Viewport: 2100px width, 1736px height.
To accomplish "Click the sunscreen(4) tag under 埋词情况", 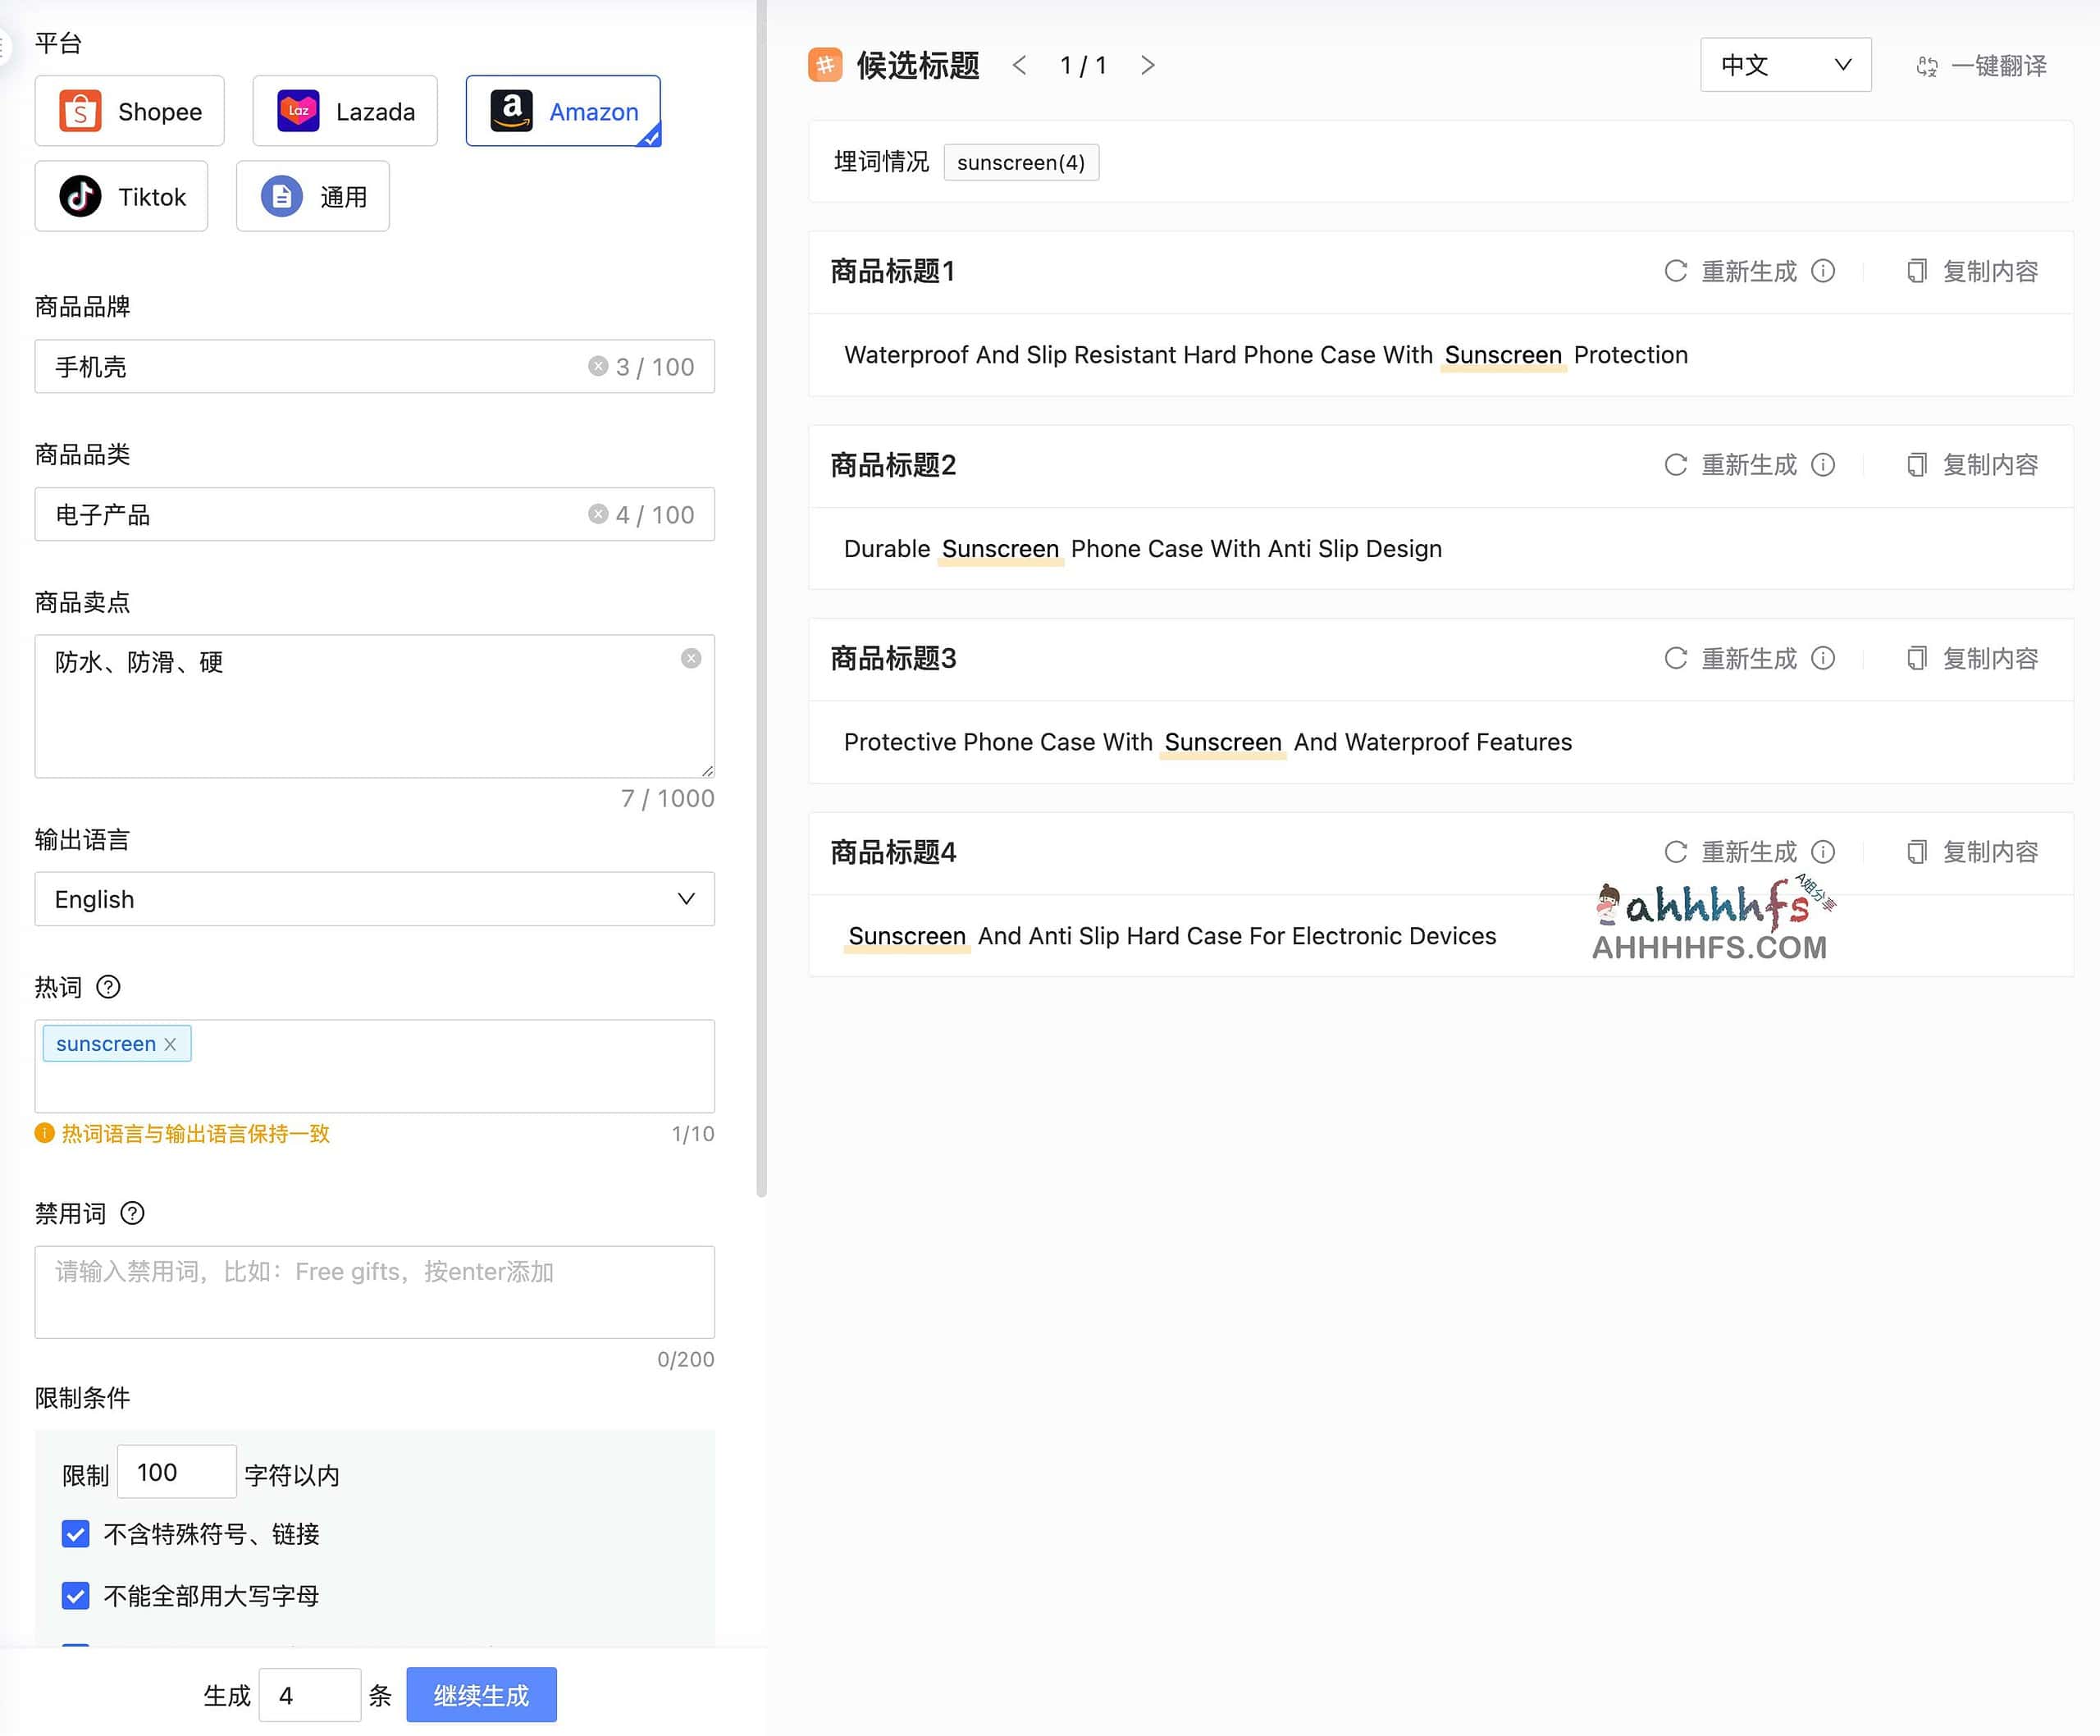I will coord(1021,162).
